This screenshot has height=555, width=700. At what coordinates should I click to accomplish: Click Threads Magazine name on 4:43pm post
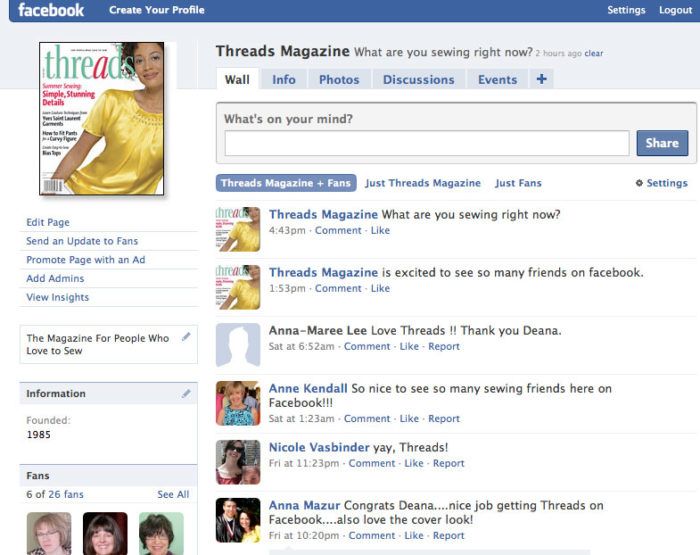(x=323, y=214)
